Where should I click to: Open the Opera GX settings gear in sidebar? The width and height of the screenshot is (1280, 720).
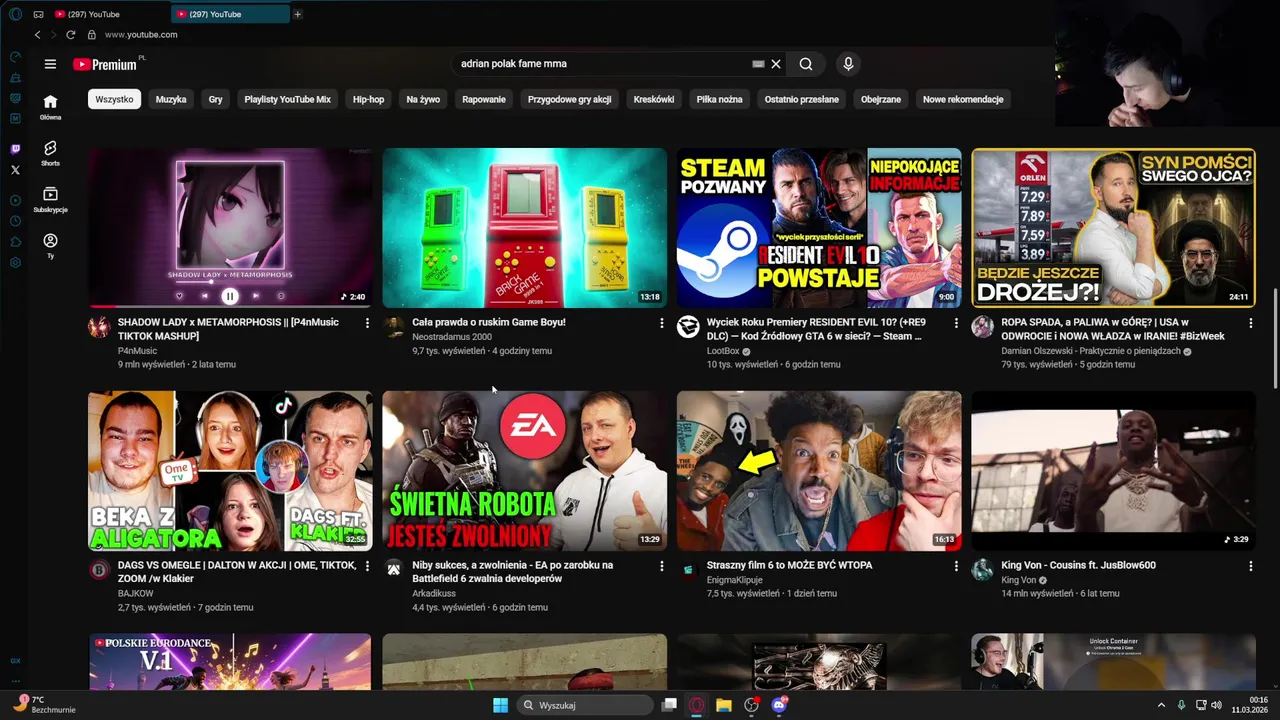[15, 263]
